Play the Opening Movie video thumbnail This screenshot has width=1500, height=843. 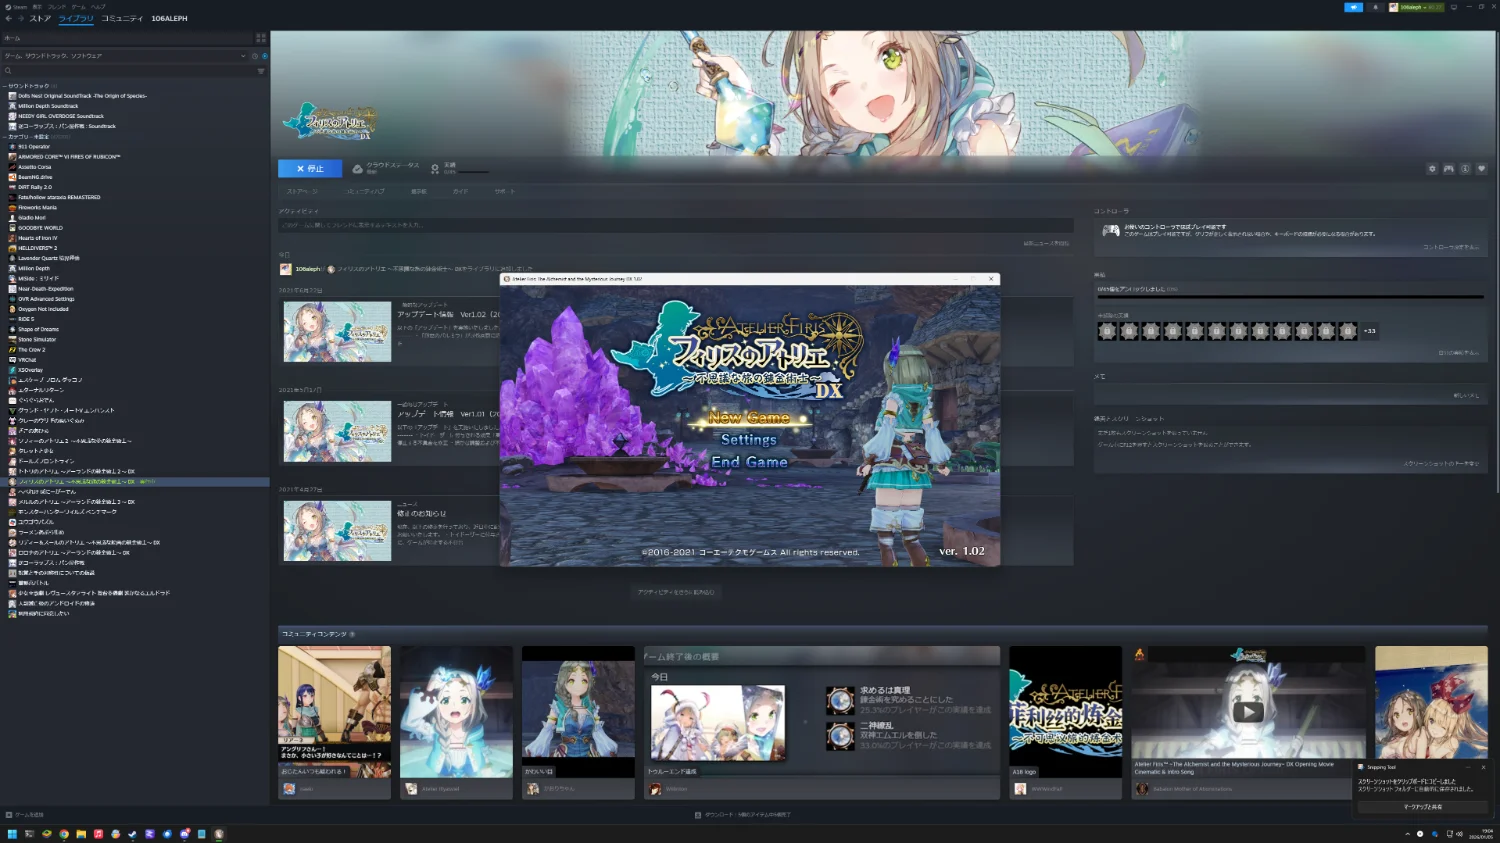point(1247,711)
